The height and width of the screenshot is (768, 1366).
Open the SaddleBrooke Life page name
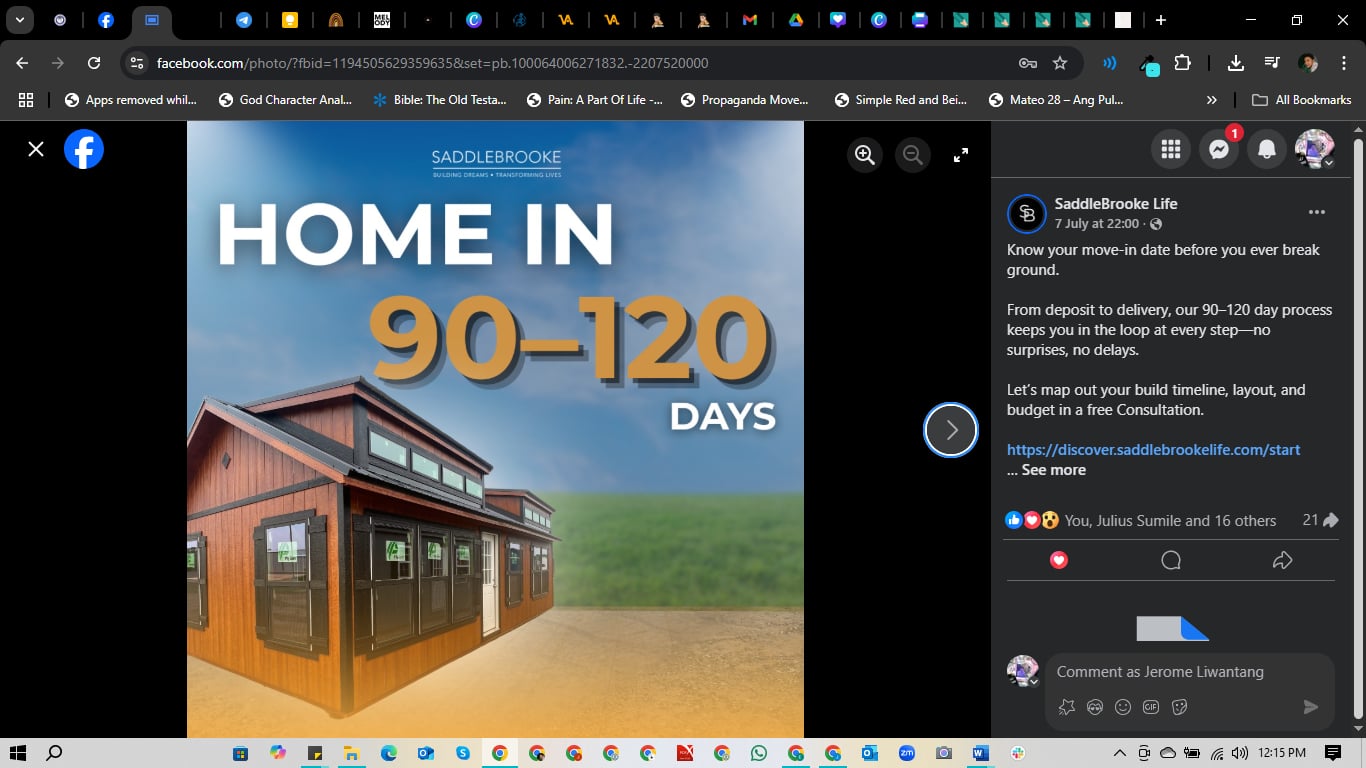1116,204
